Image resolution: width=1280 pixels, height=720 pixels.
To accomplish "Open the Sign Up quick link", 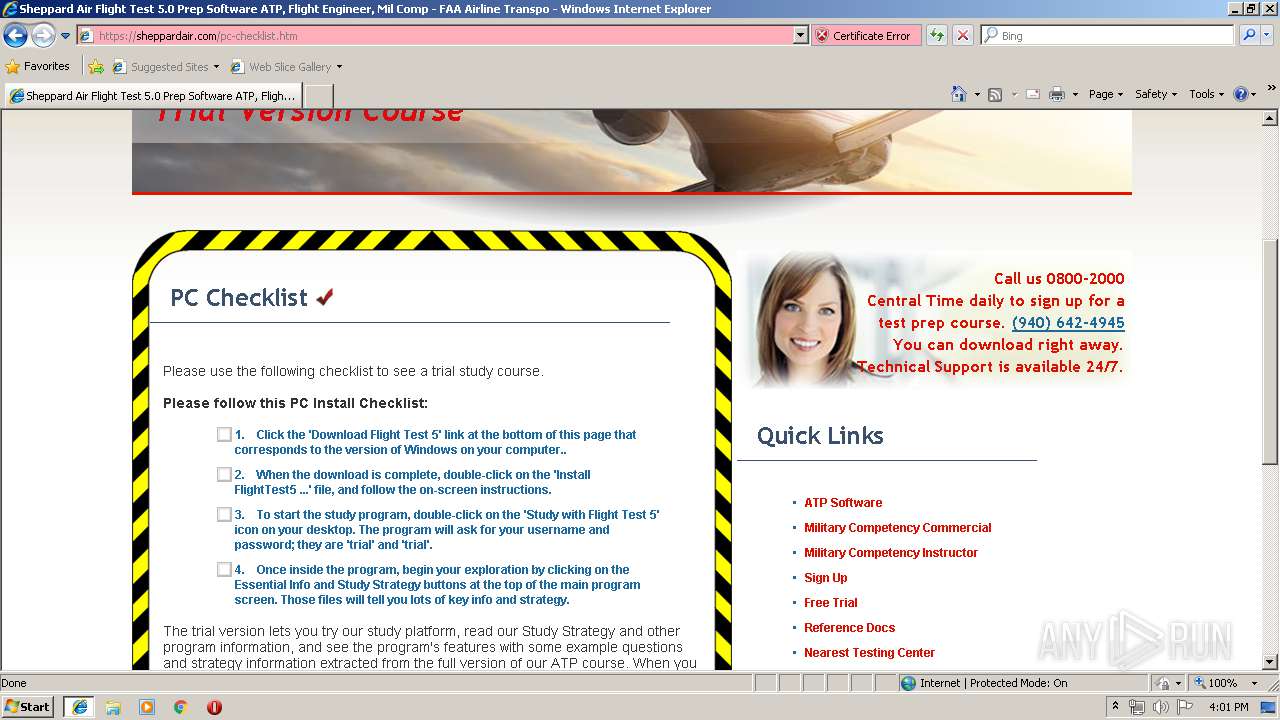I will pyautogui.click(x=826, y=578).
